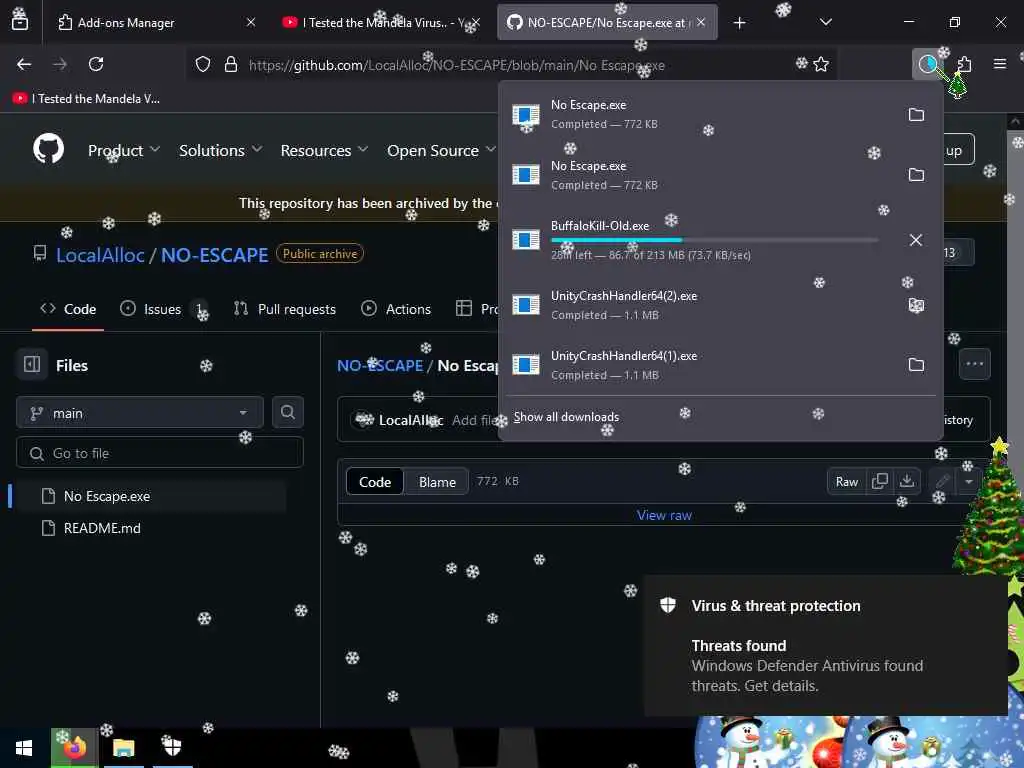Screen dimensions: 1024x768
Task: Click the BuffaloKill-Old.exe download progress bar
Action: click(714, 240)
